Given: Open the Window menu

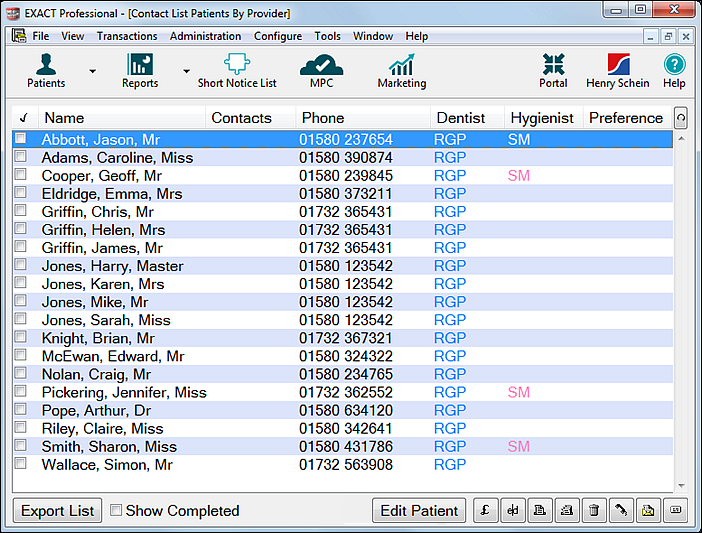Looking at the screenshot, I should point(373,36).
